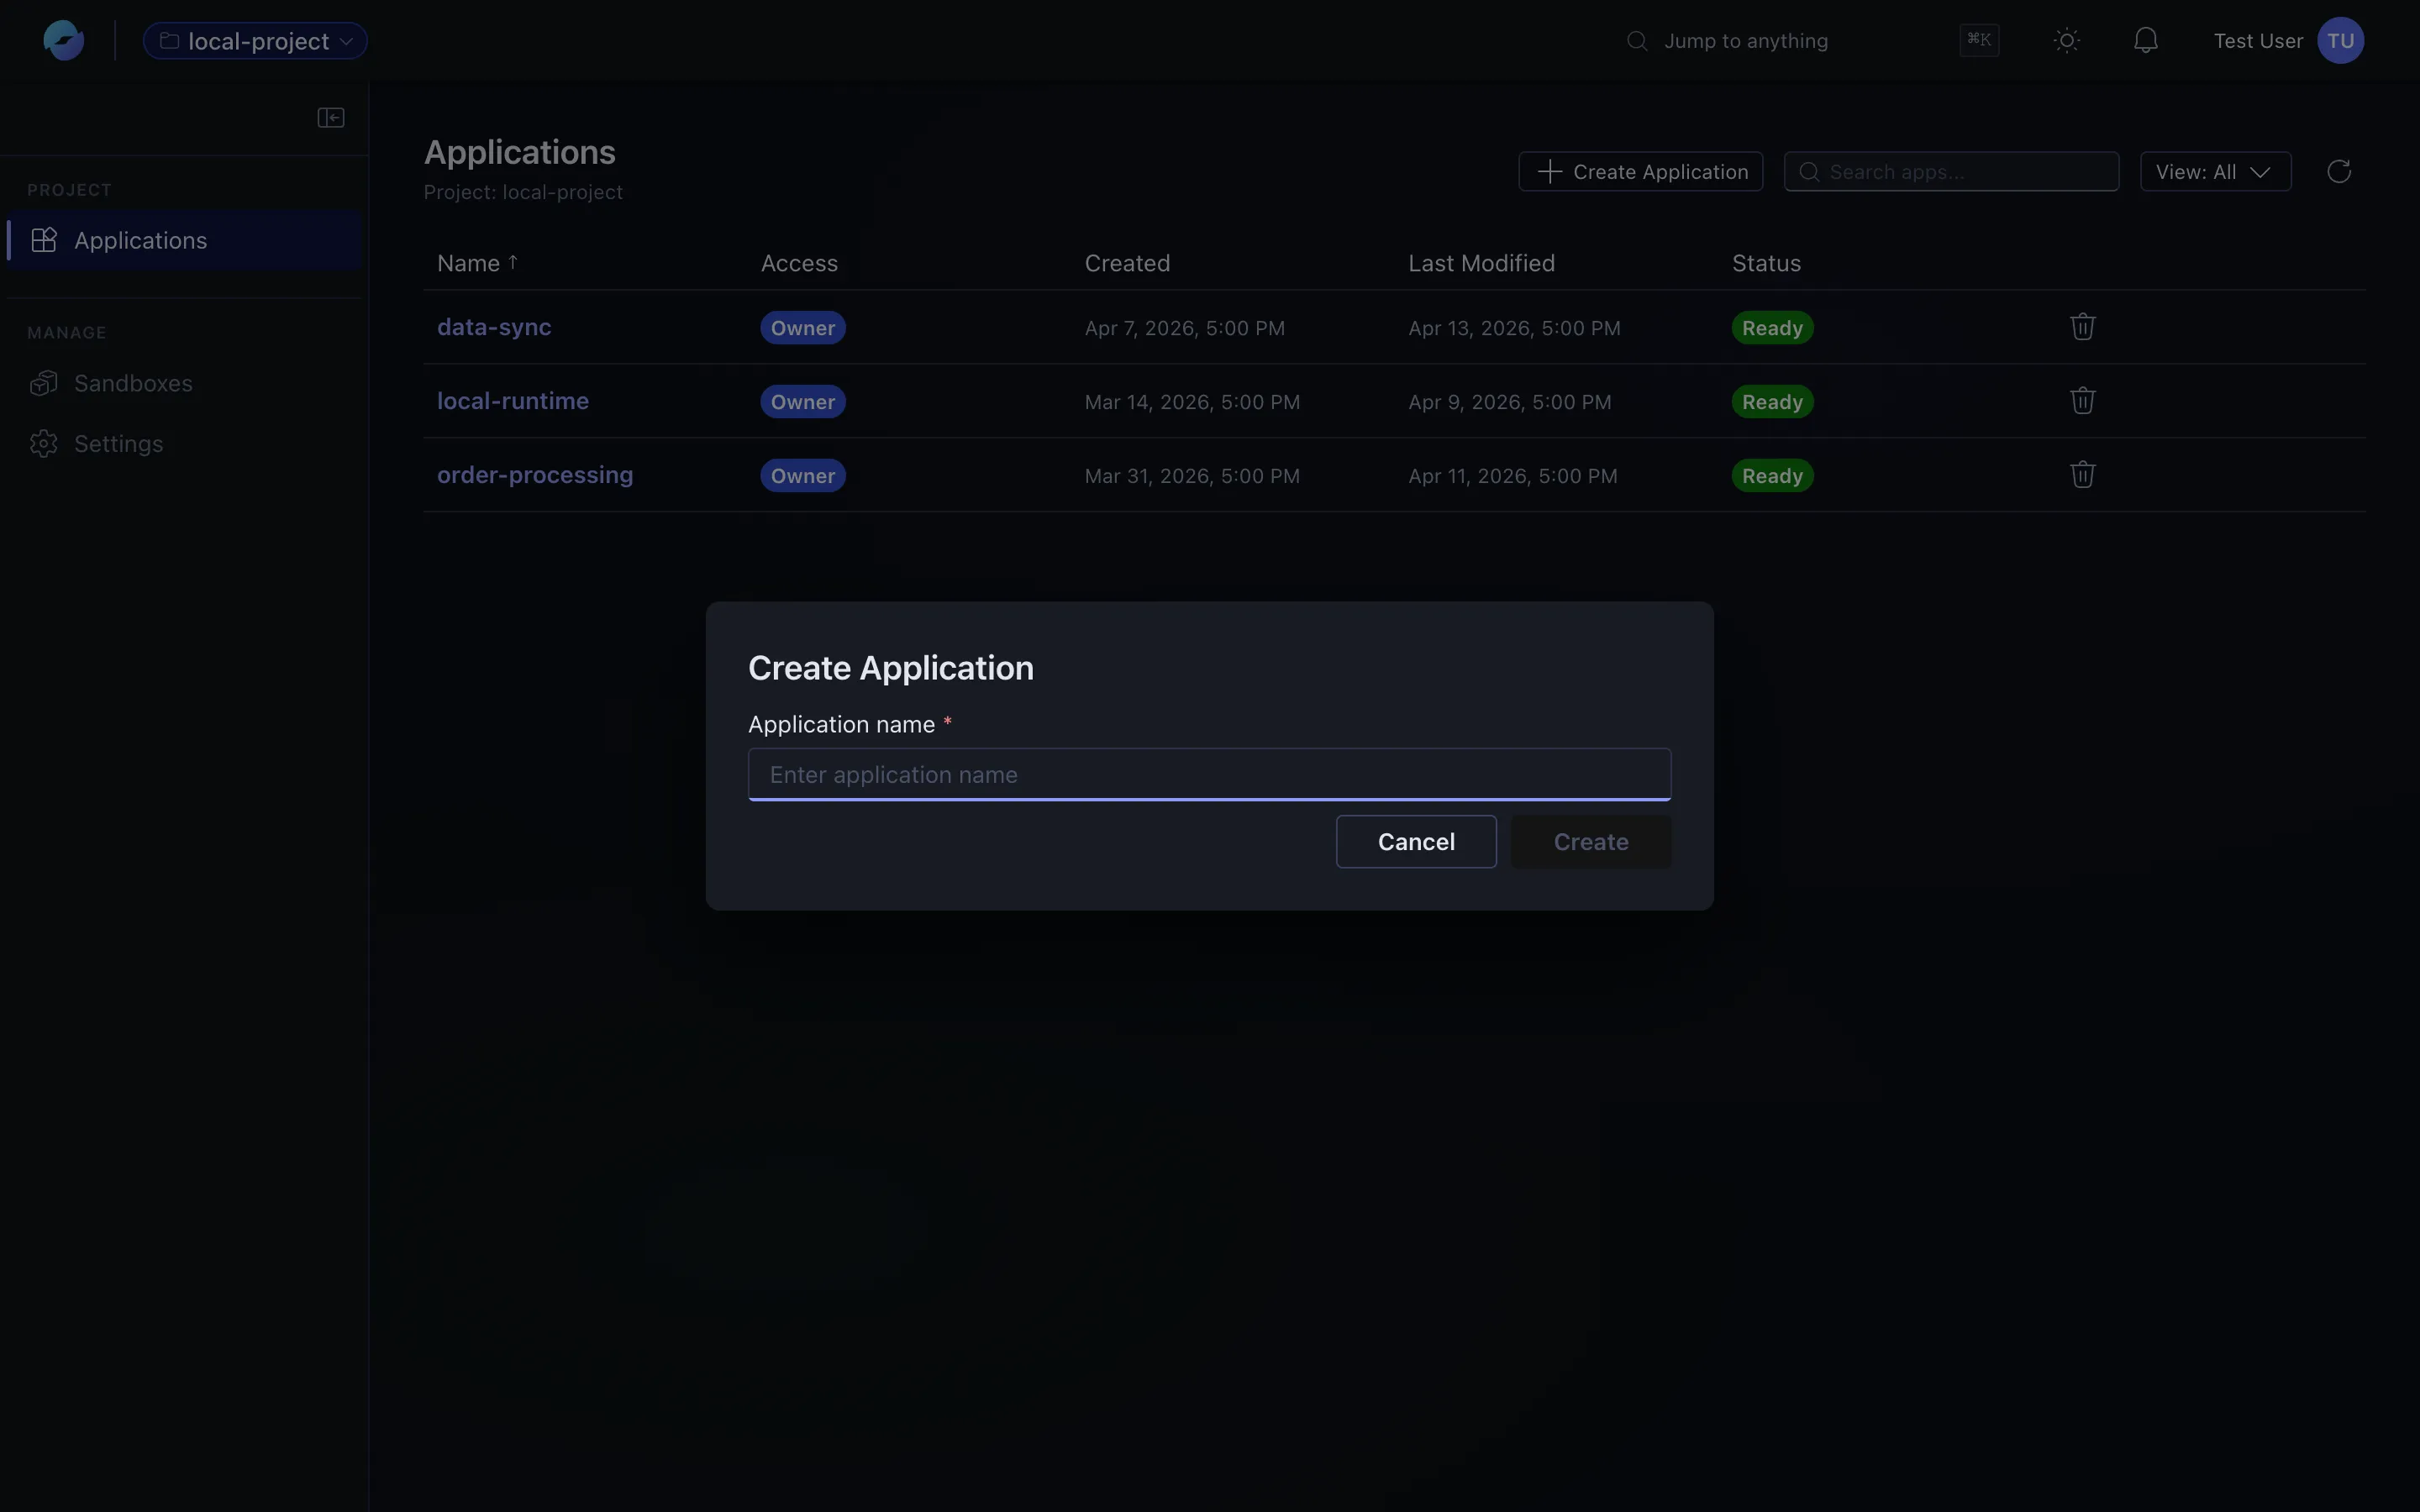Open the local-runtime application
Viewport: 2420px width, 1512px height.
tap(513, 401)
